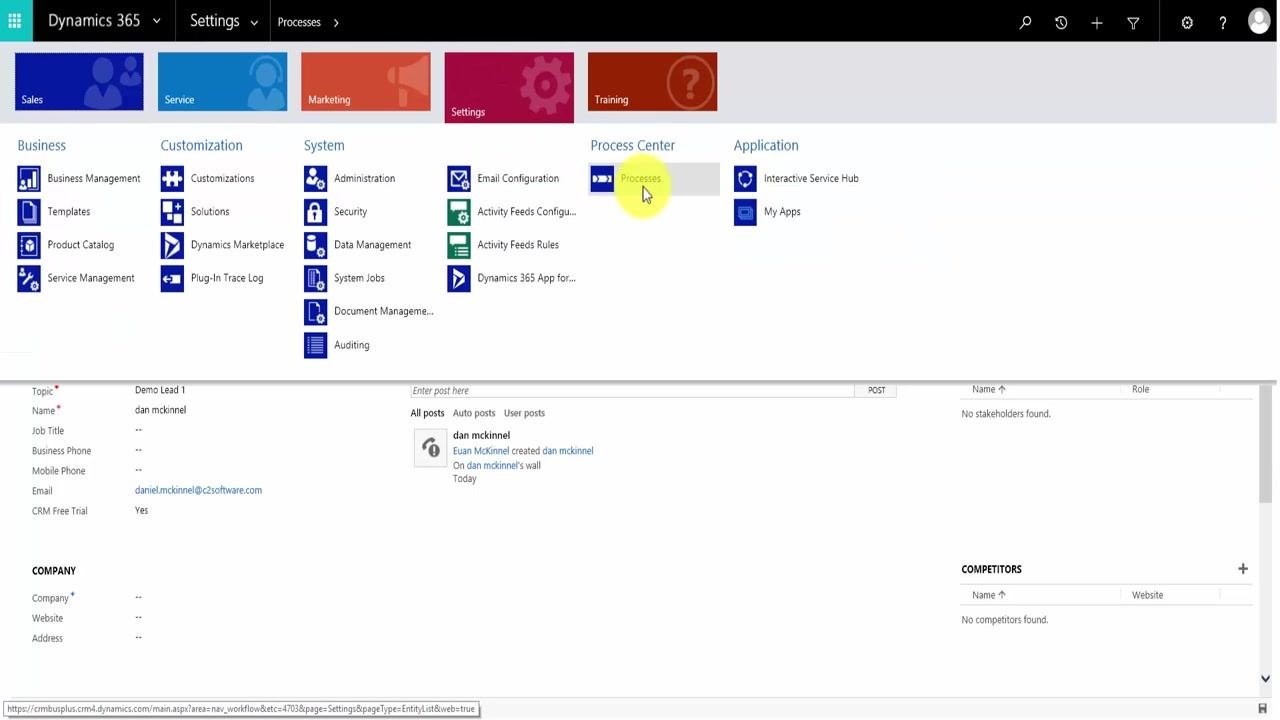
Task: Switch to the User posts tab
Action: (x=524, y=413)
